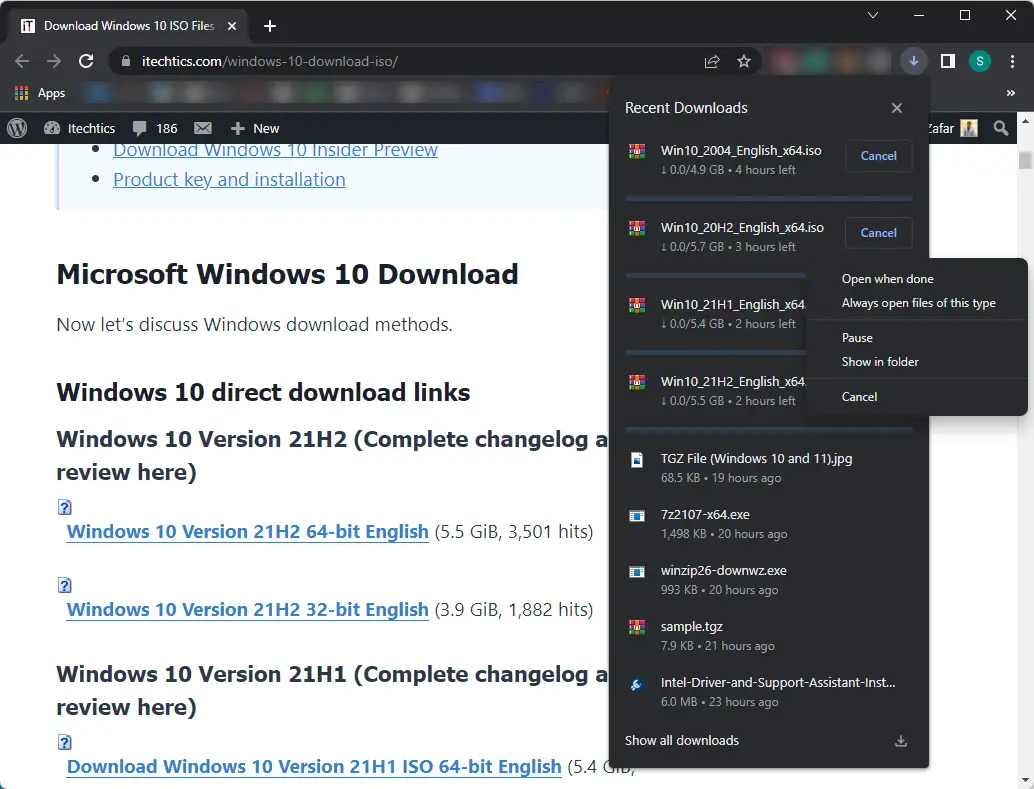Open the sample.tgz download entry
Image resolution: width=1034 pixels, height=789 pixels.
(x=768, y=636)
